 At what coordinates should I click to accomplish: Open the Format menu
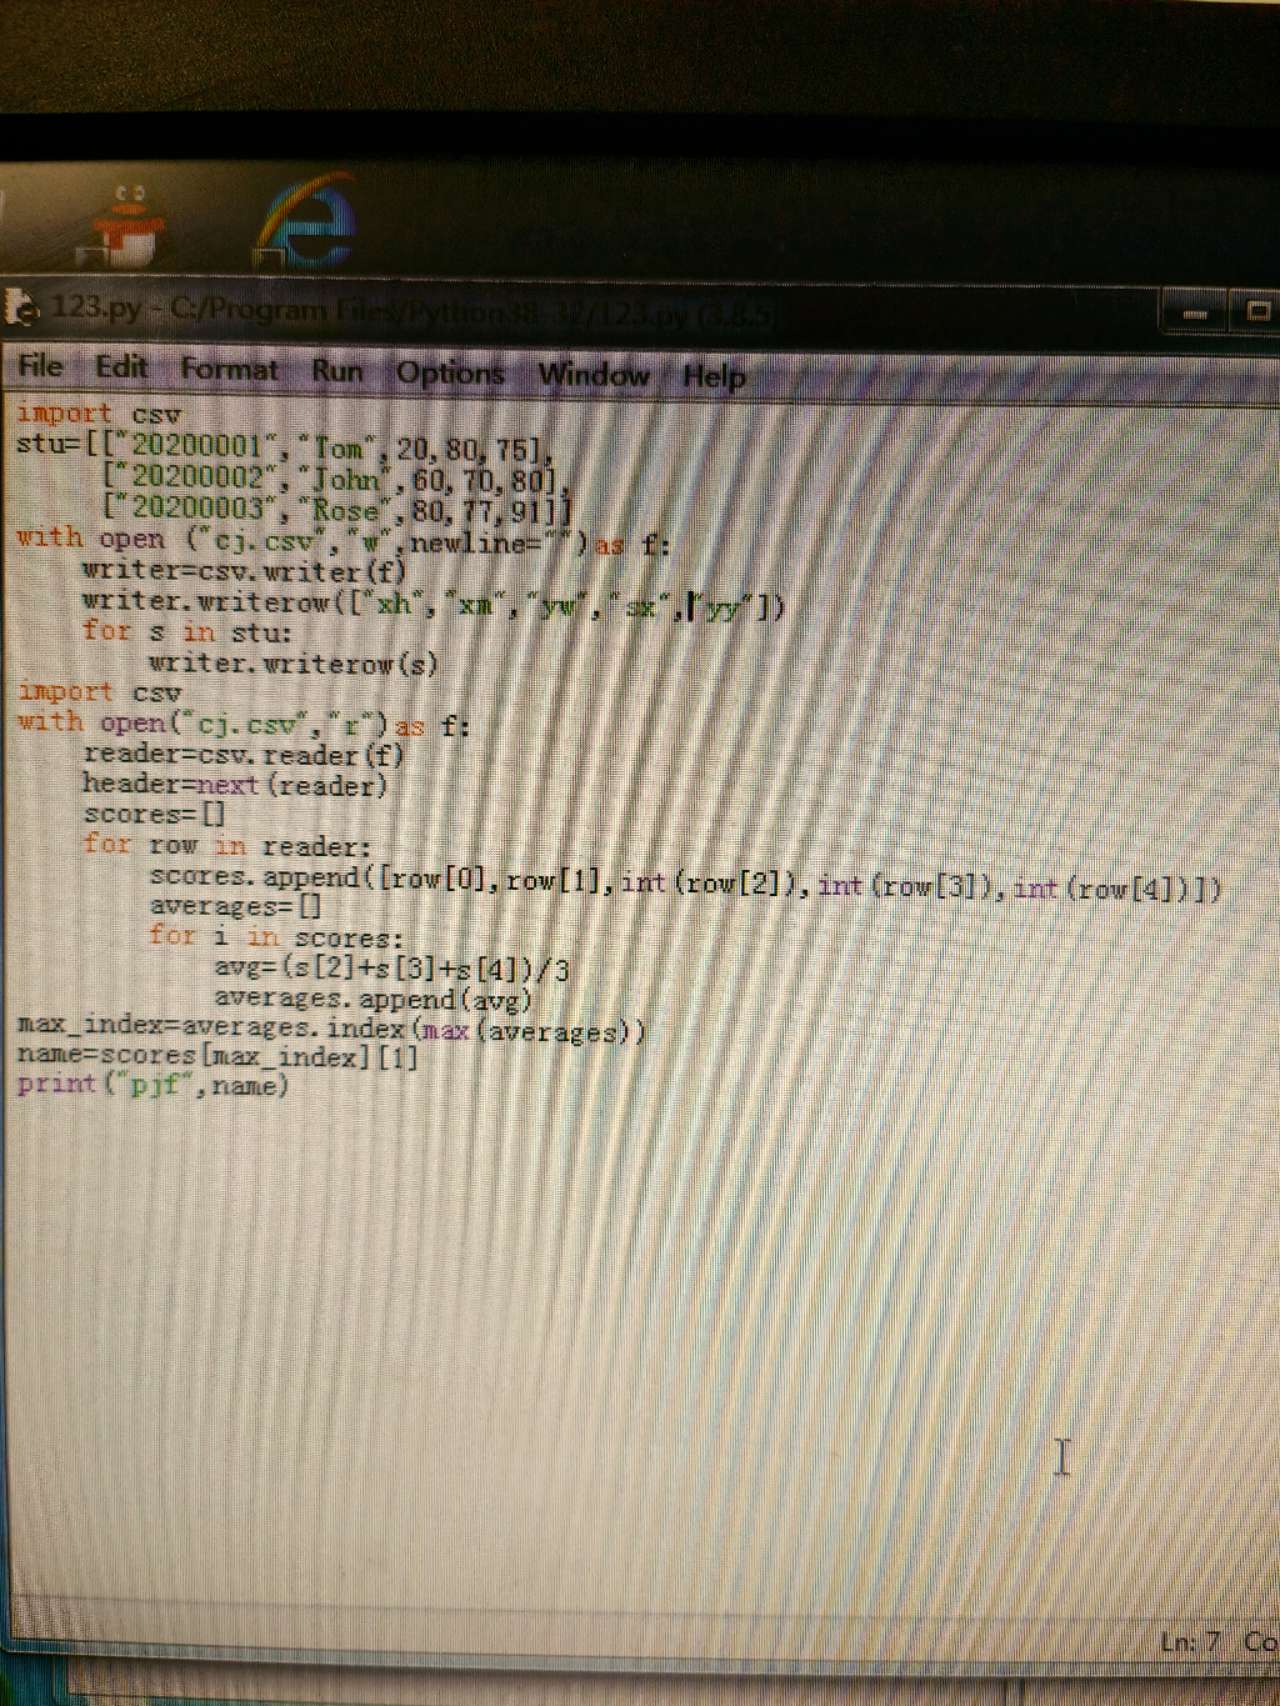(229, 369)
